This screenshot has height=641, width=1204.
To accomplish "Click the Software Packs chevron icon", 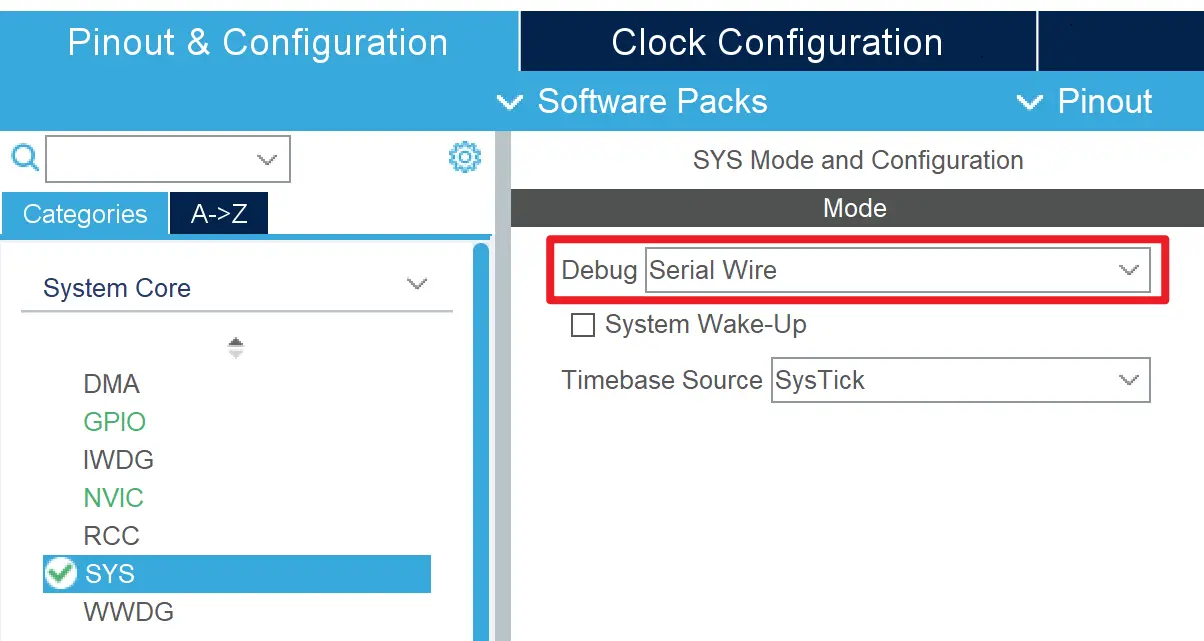I will click(510, 102).
